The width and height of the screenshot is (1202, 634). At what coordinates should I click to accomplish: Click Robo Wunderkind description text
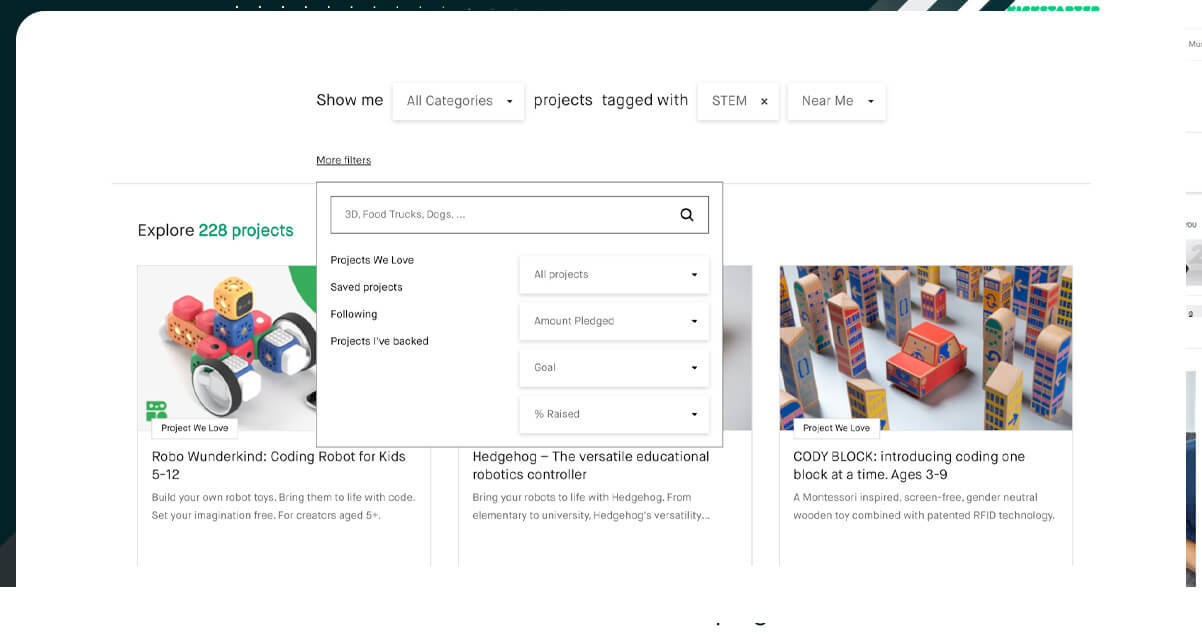point(283,506)
